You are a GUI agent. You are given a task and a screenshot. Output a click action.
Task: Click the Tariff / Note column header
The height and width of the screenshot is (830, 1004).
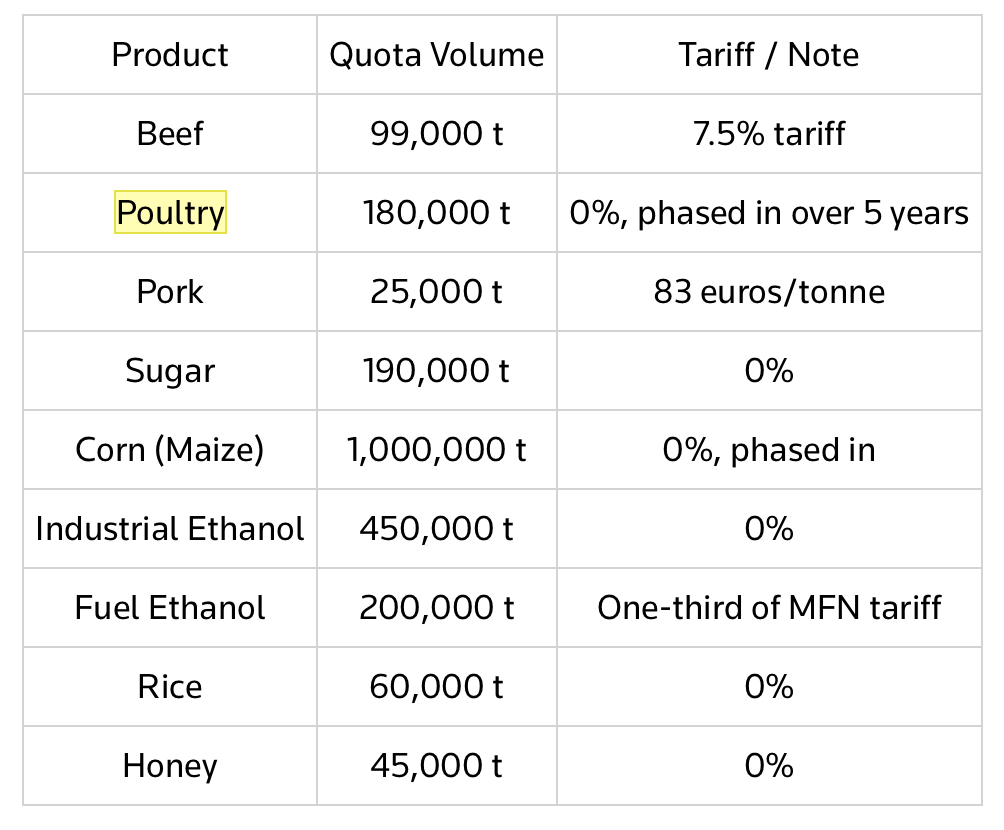769,55
